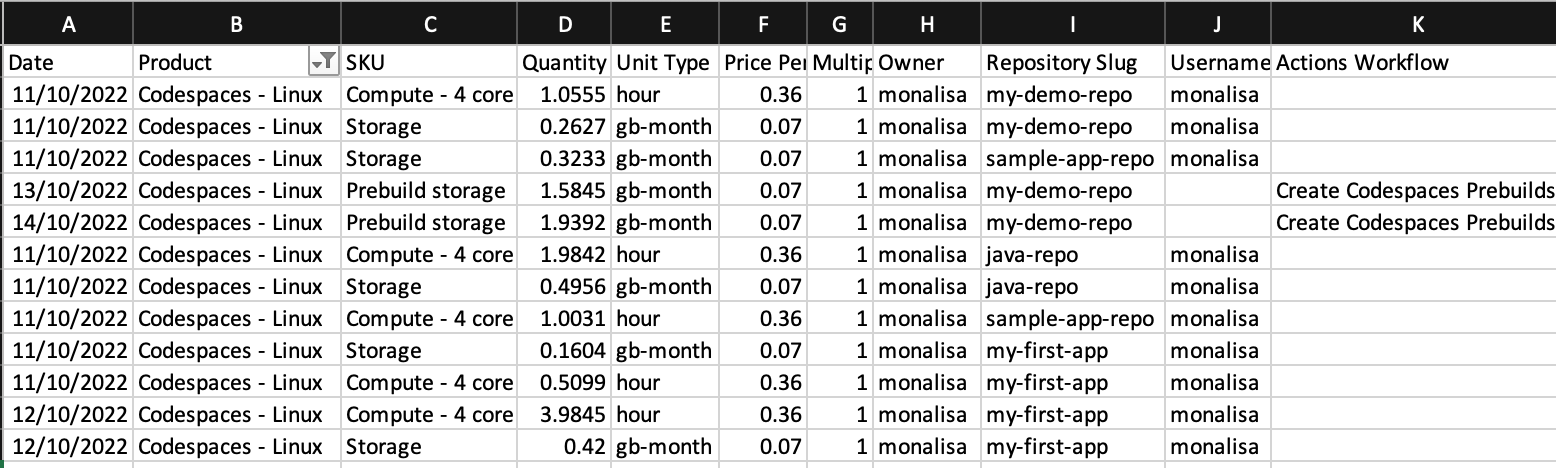Viewport: 1556px width, 468px height.
Task: Click the Unit Type header cell
Action: tap(662, 63)
